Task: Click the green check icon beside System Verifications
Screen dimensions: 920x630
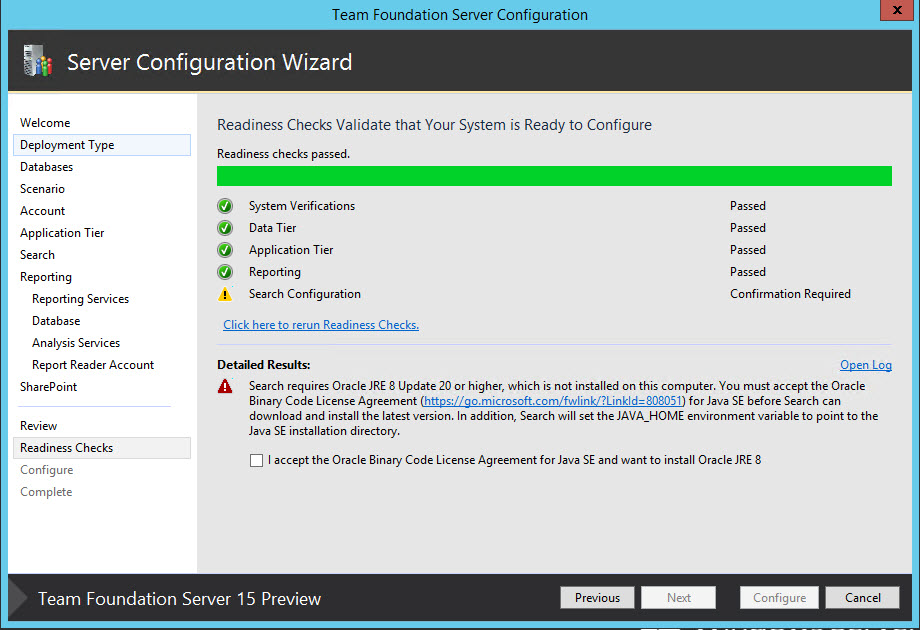Action: [x=225, y=206]
